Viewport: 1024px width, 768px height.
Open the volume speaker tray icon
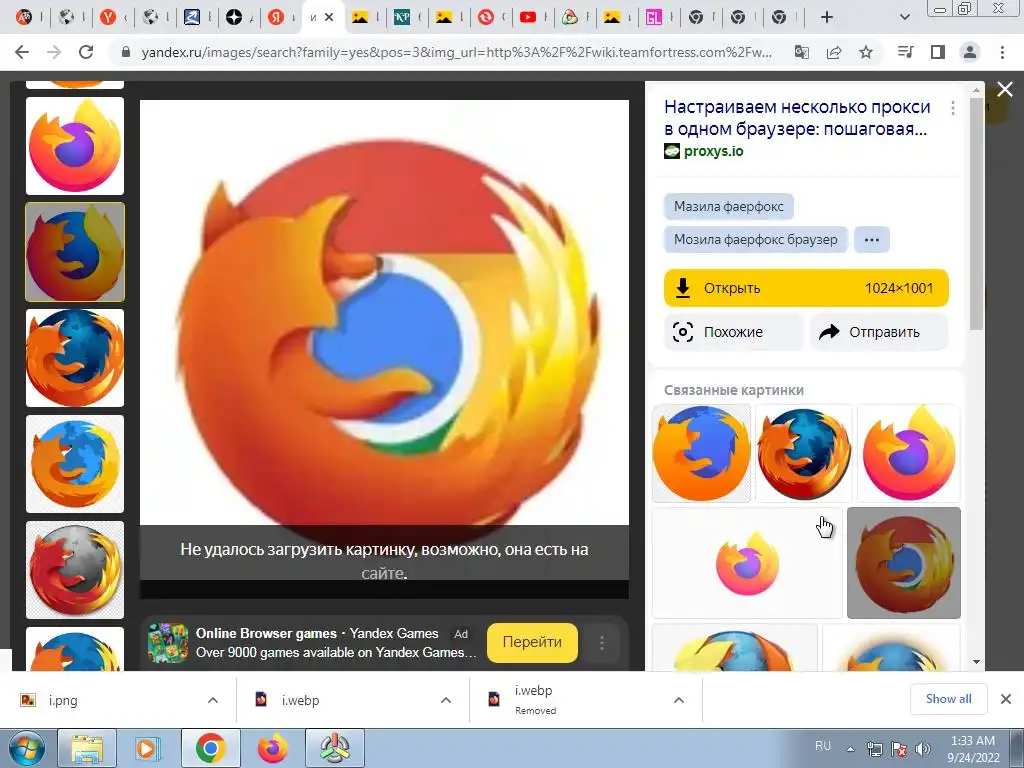point(923,748)
